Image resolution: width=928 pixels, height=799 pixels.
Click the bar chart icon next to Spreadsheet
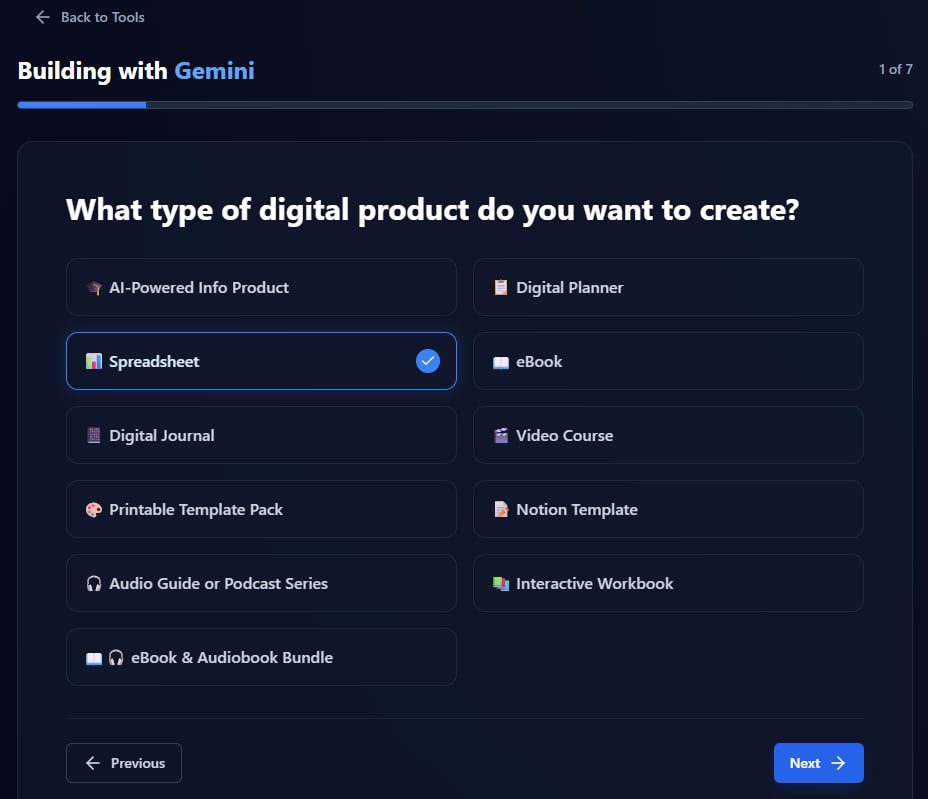(x=94, y=362)
